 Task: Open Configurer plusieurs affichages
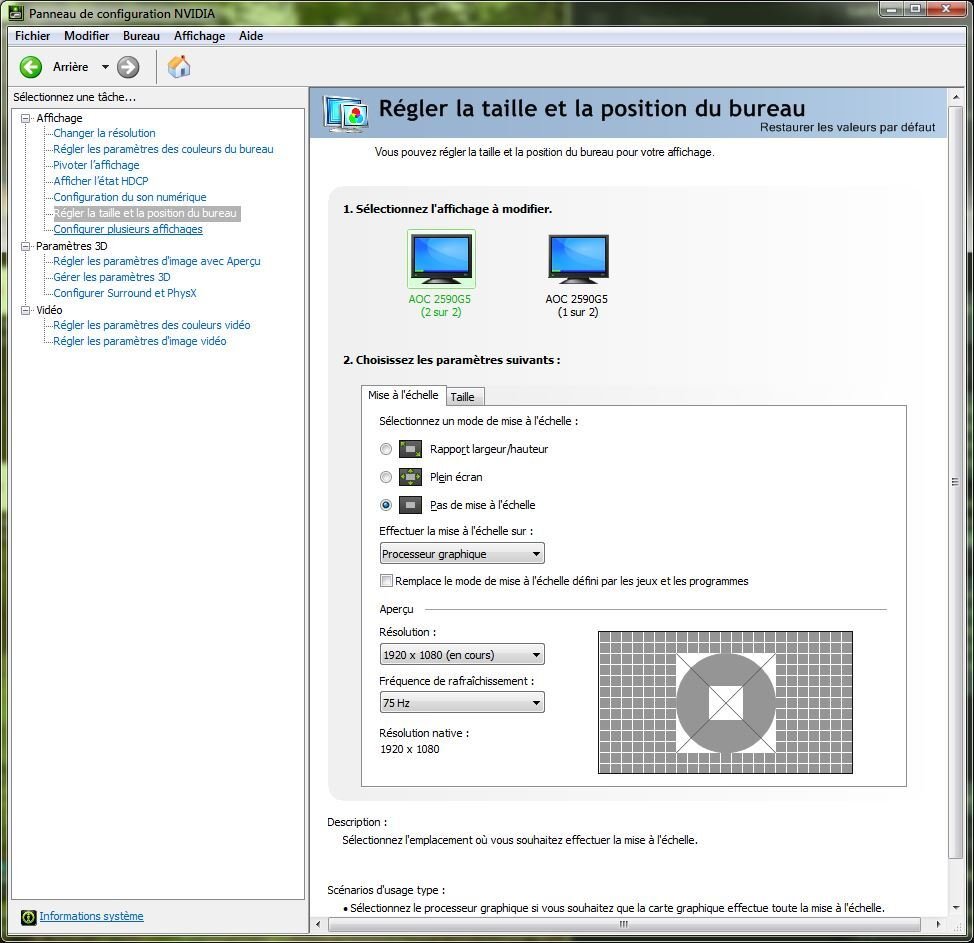point(128,229)
